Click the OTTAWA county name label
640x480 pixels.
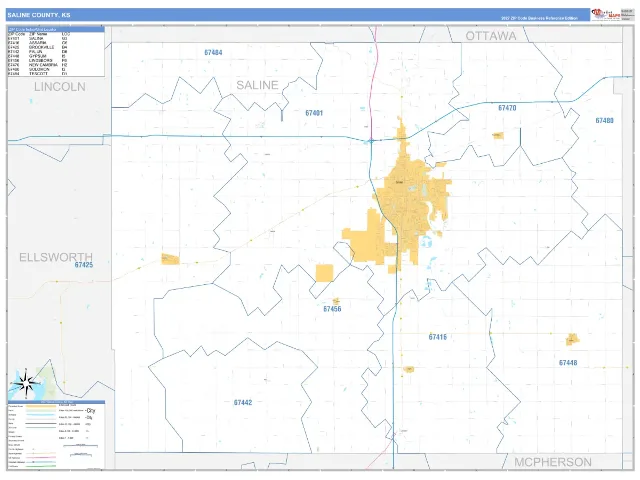coord(491,36)
